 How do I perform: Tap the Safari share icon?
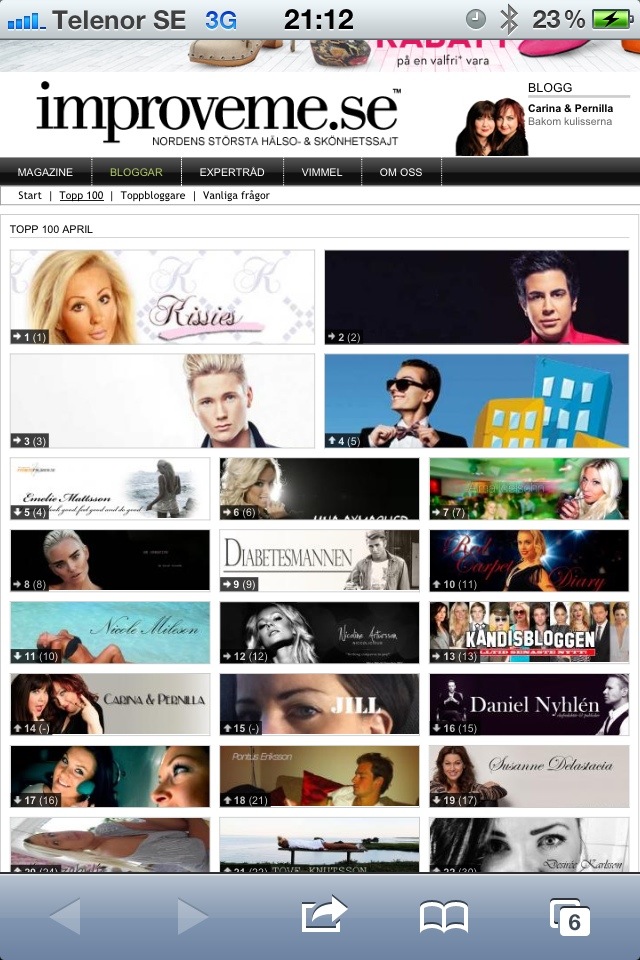pyautogui.click(x=324, y=915)
